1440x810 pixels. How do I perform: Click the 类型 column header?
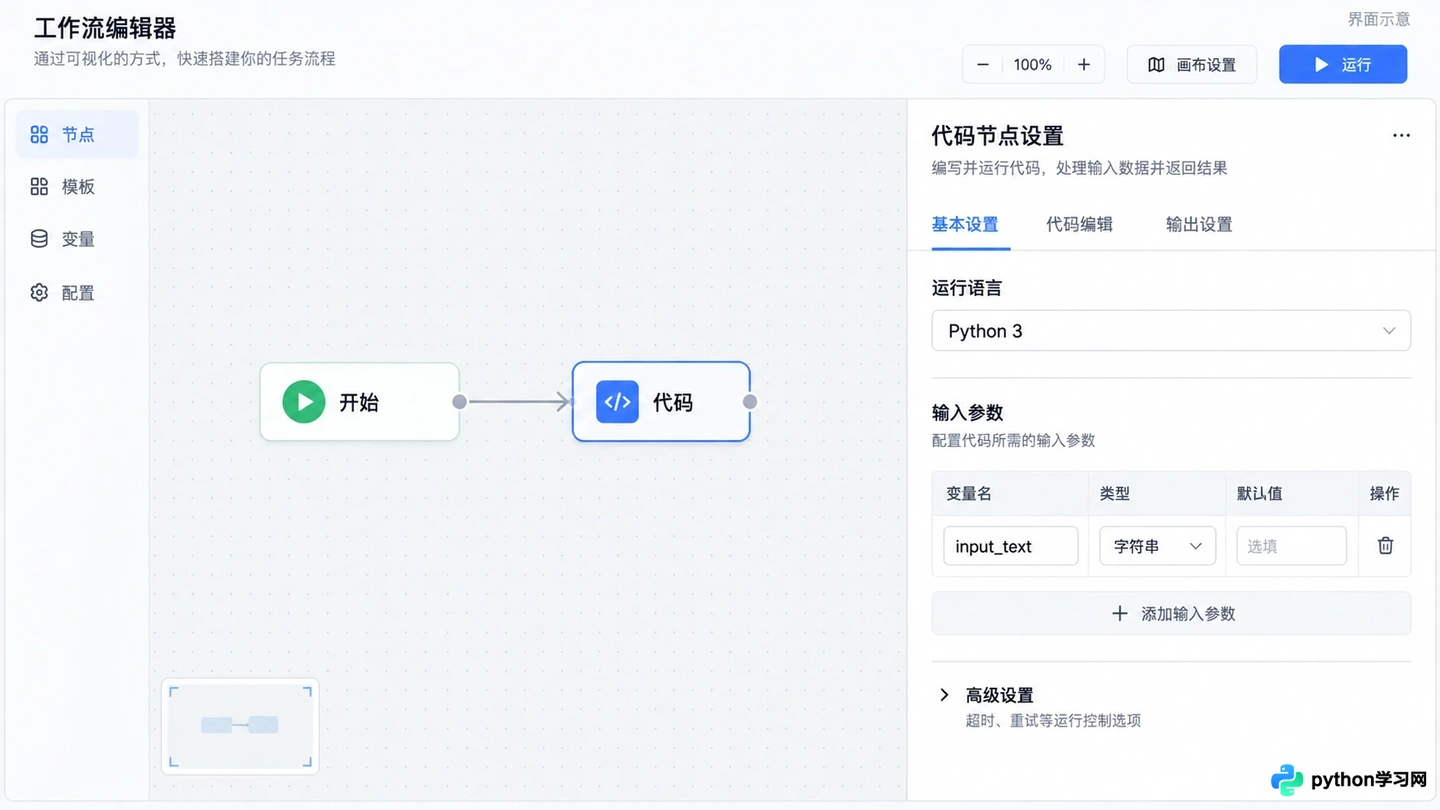click(1115, 494)
